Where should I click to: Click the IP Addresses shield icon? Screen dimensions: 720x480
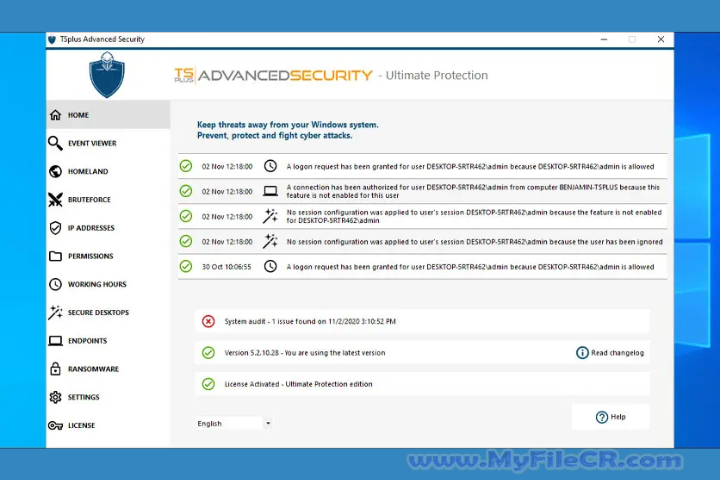click(55, 228)
